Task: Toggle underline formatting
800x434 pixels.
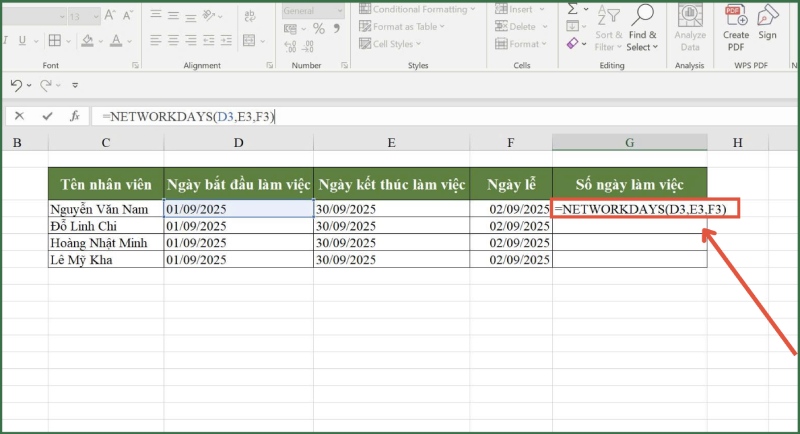Action: click(x=20, y=41)
